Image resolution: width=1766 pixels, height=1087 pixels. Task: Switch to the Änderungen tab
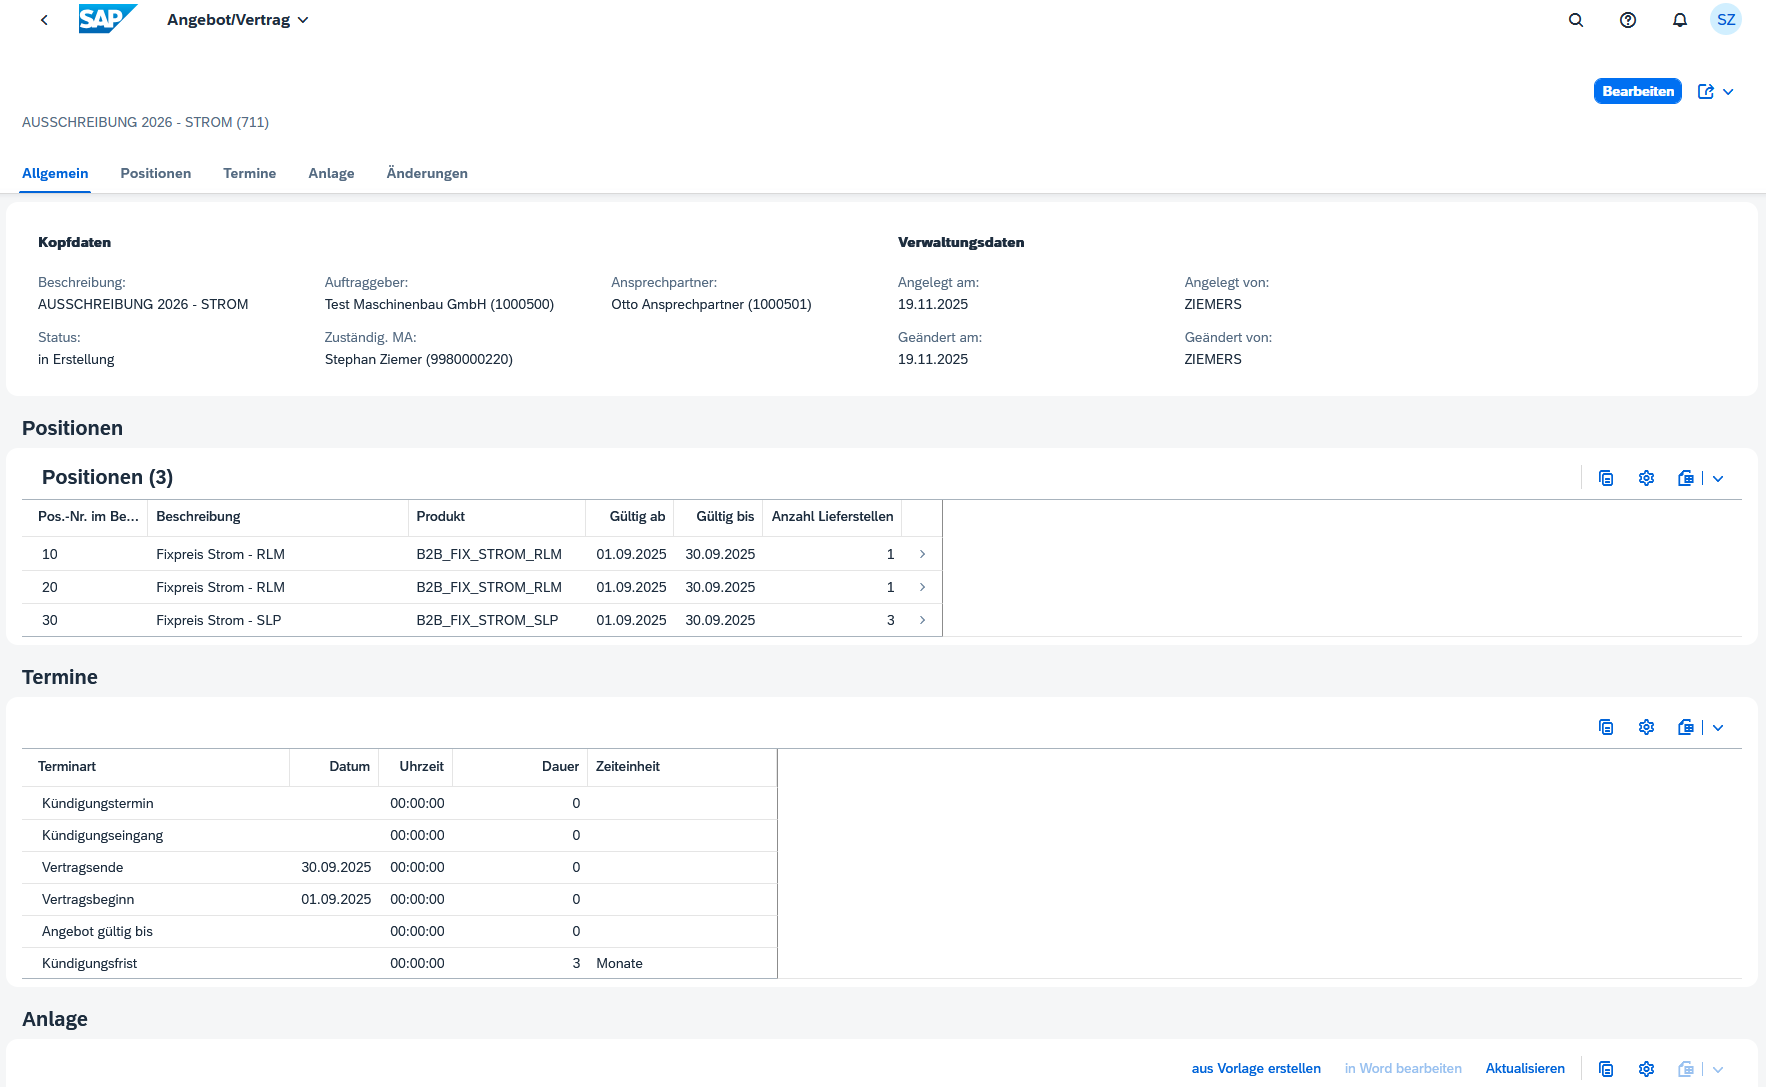click(427, 173)
